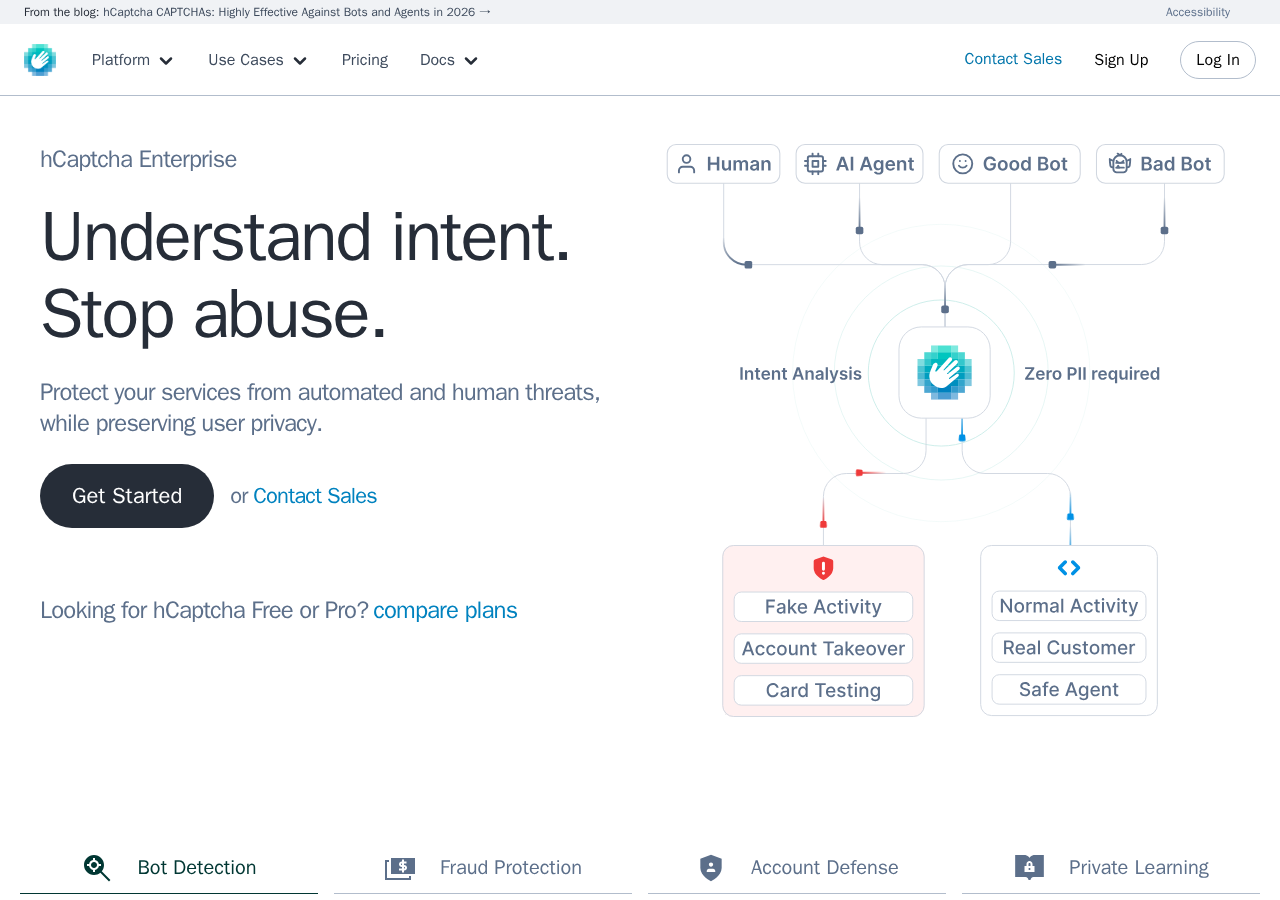Click Contact Sales in the top navbar
The height and width of the screenshot is (900, 1280).
1013,59
